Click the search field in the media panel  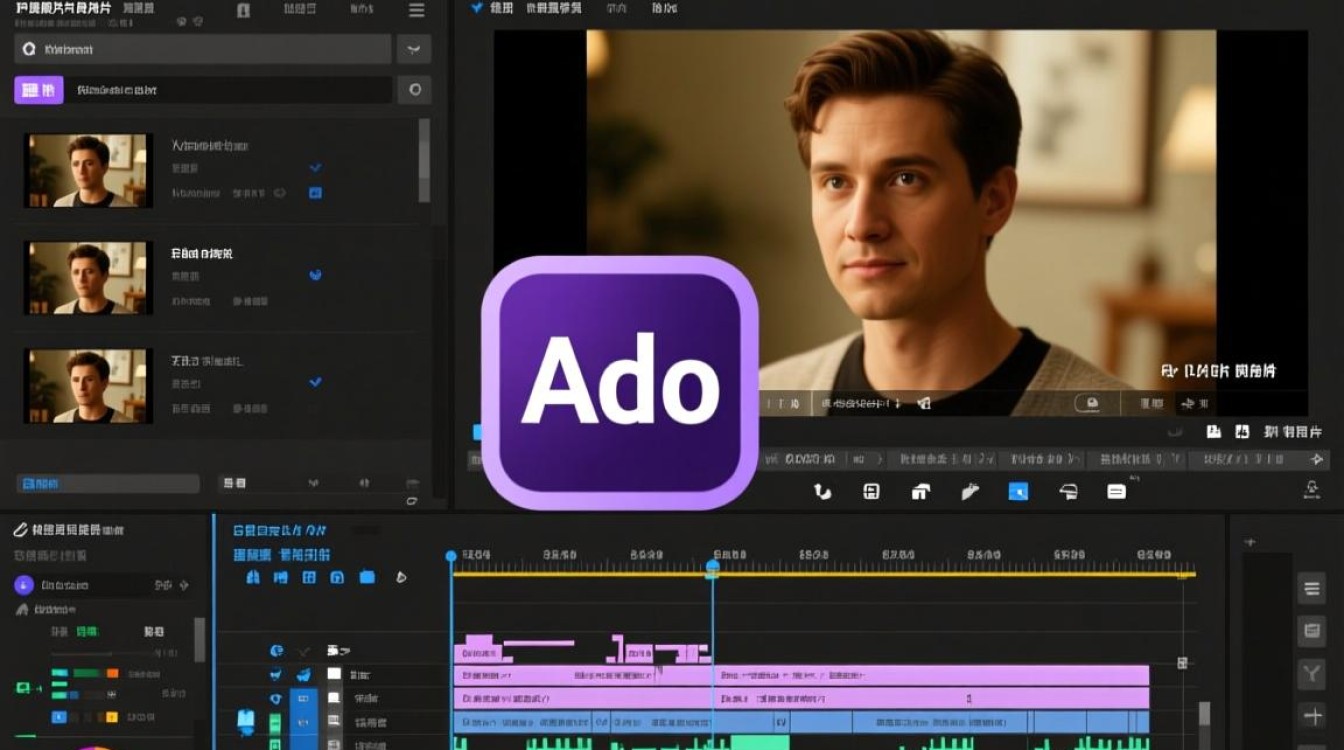(202, 49)
